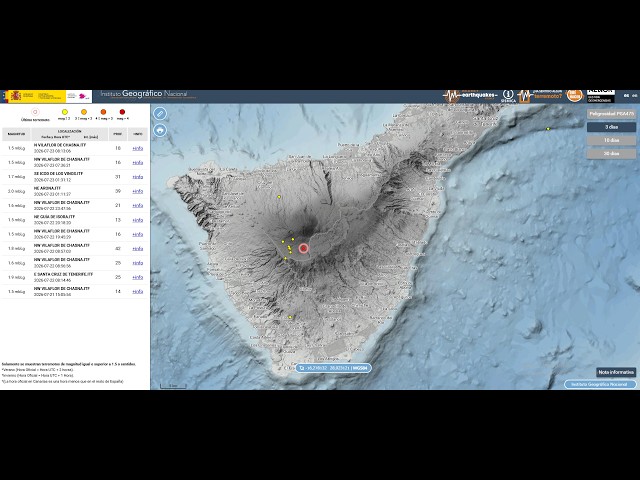Image resolution: width=640 pixels, height=480 pixels.
Task: Click the yellow magnitude legend dot
Action: [64, 112]
